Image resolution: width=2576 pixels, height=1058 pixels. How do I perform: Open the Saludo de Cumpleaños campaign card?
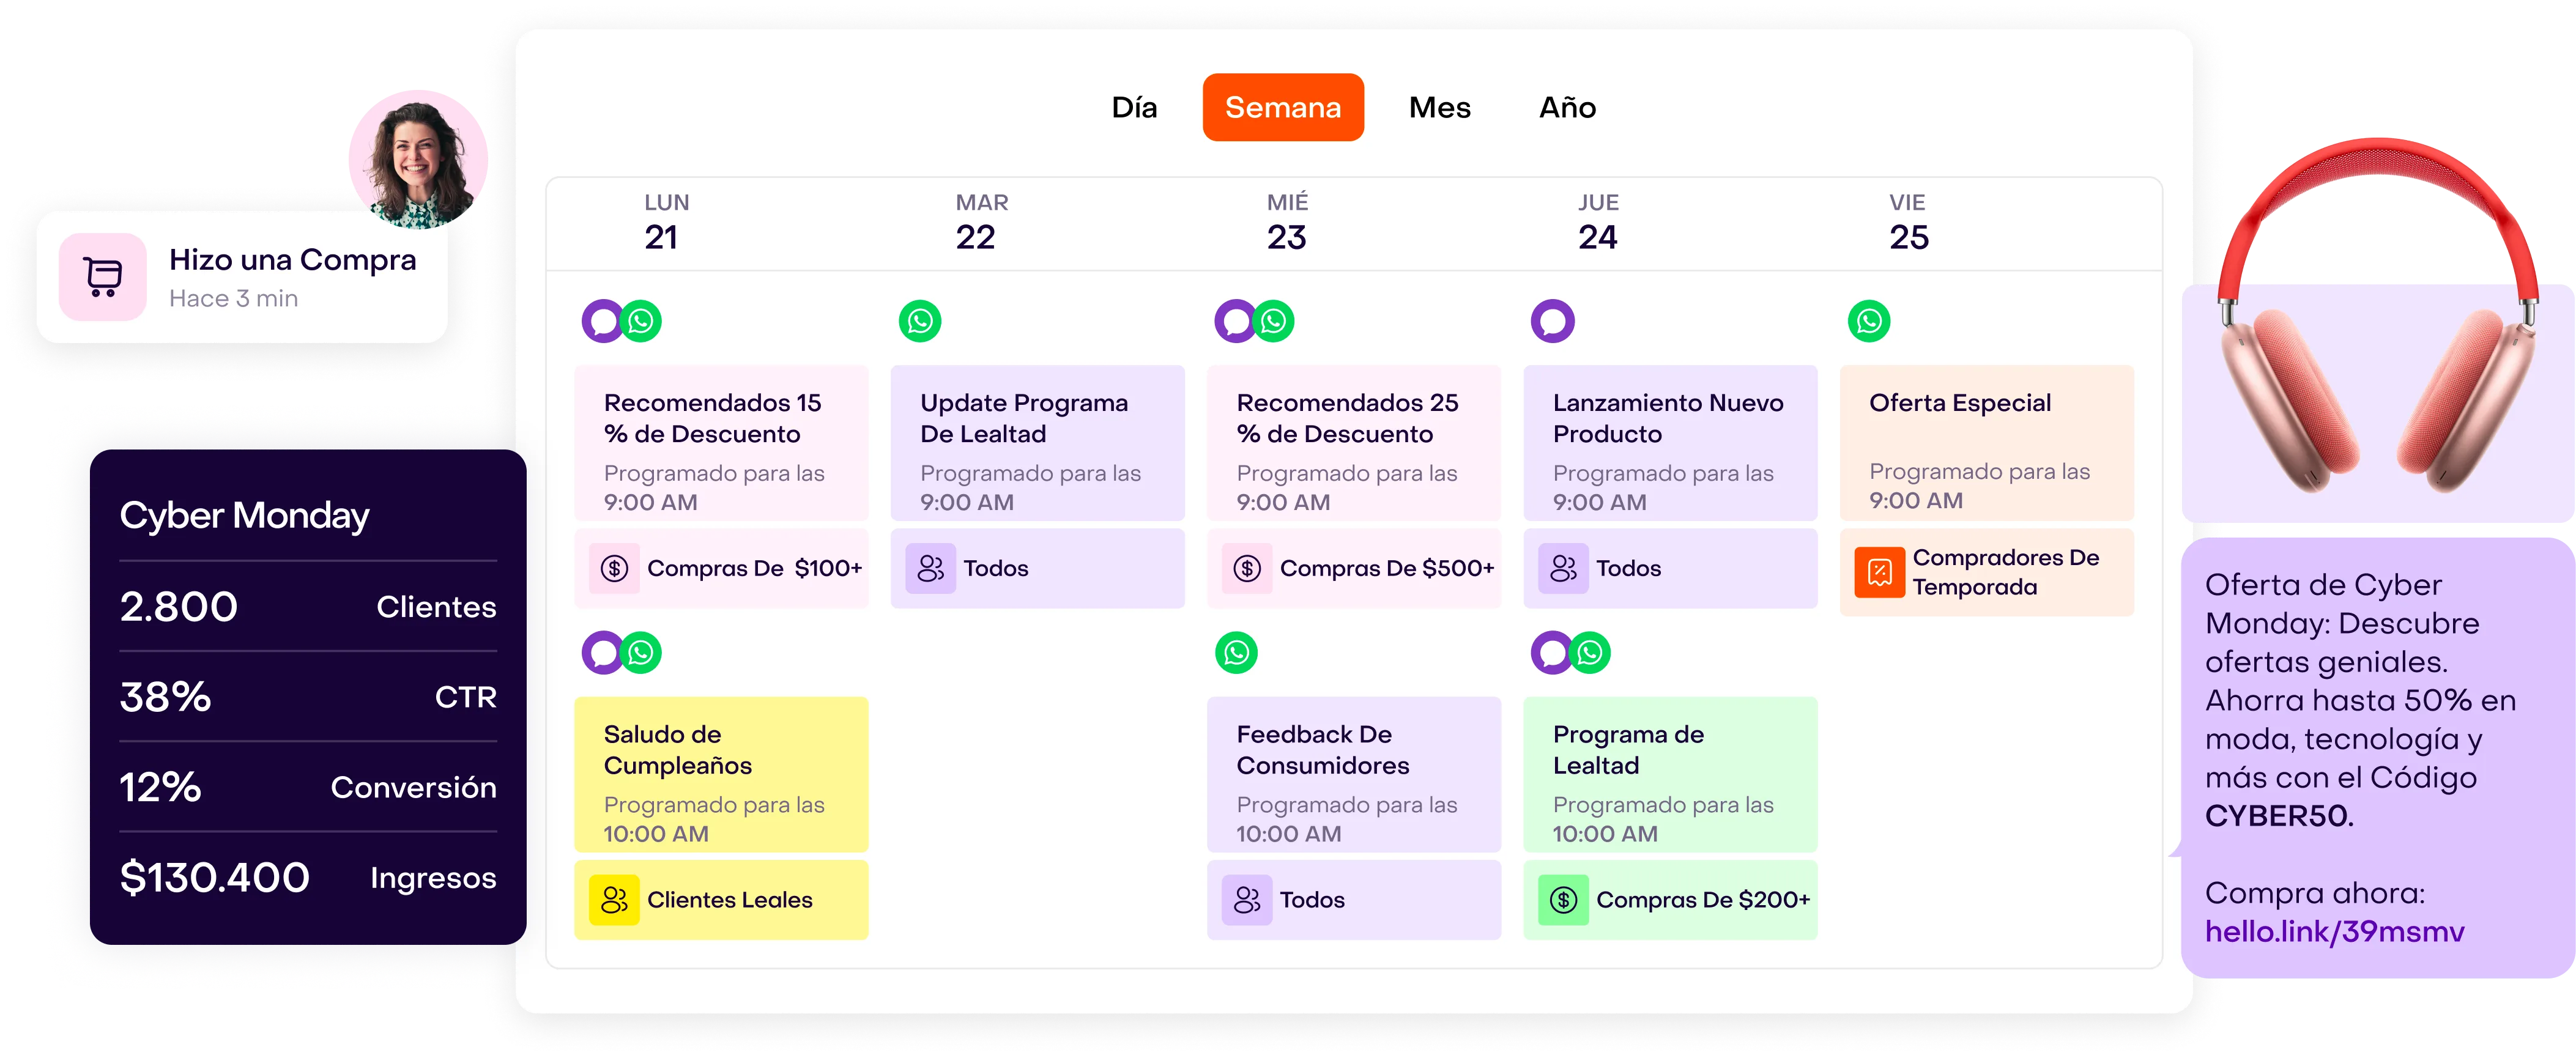point(721,775)
